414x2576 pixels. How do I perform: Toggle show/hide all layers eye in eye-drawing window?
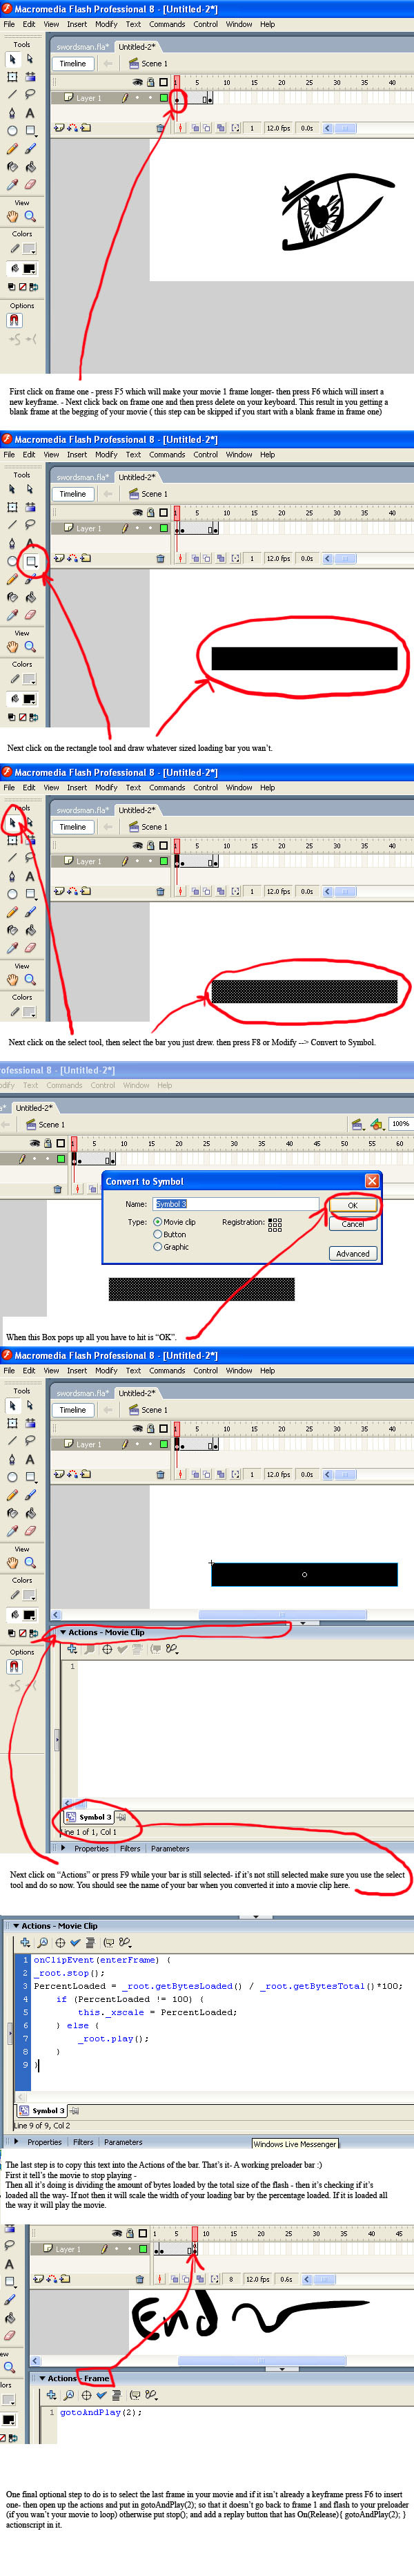pyautogui.click(x=137, y=82)
